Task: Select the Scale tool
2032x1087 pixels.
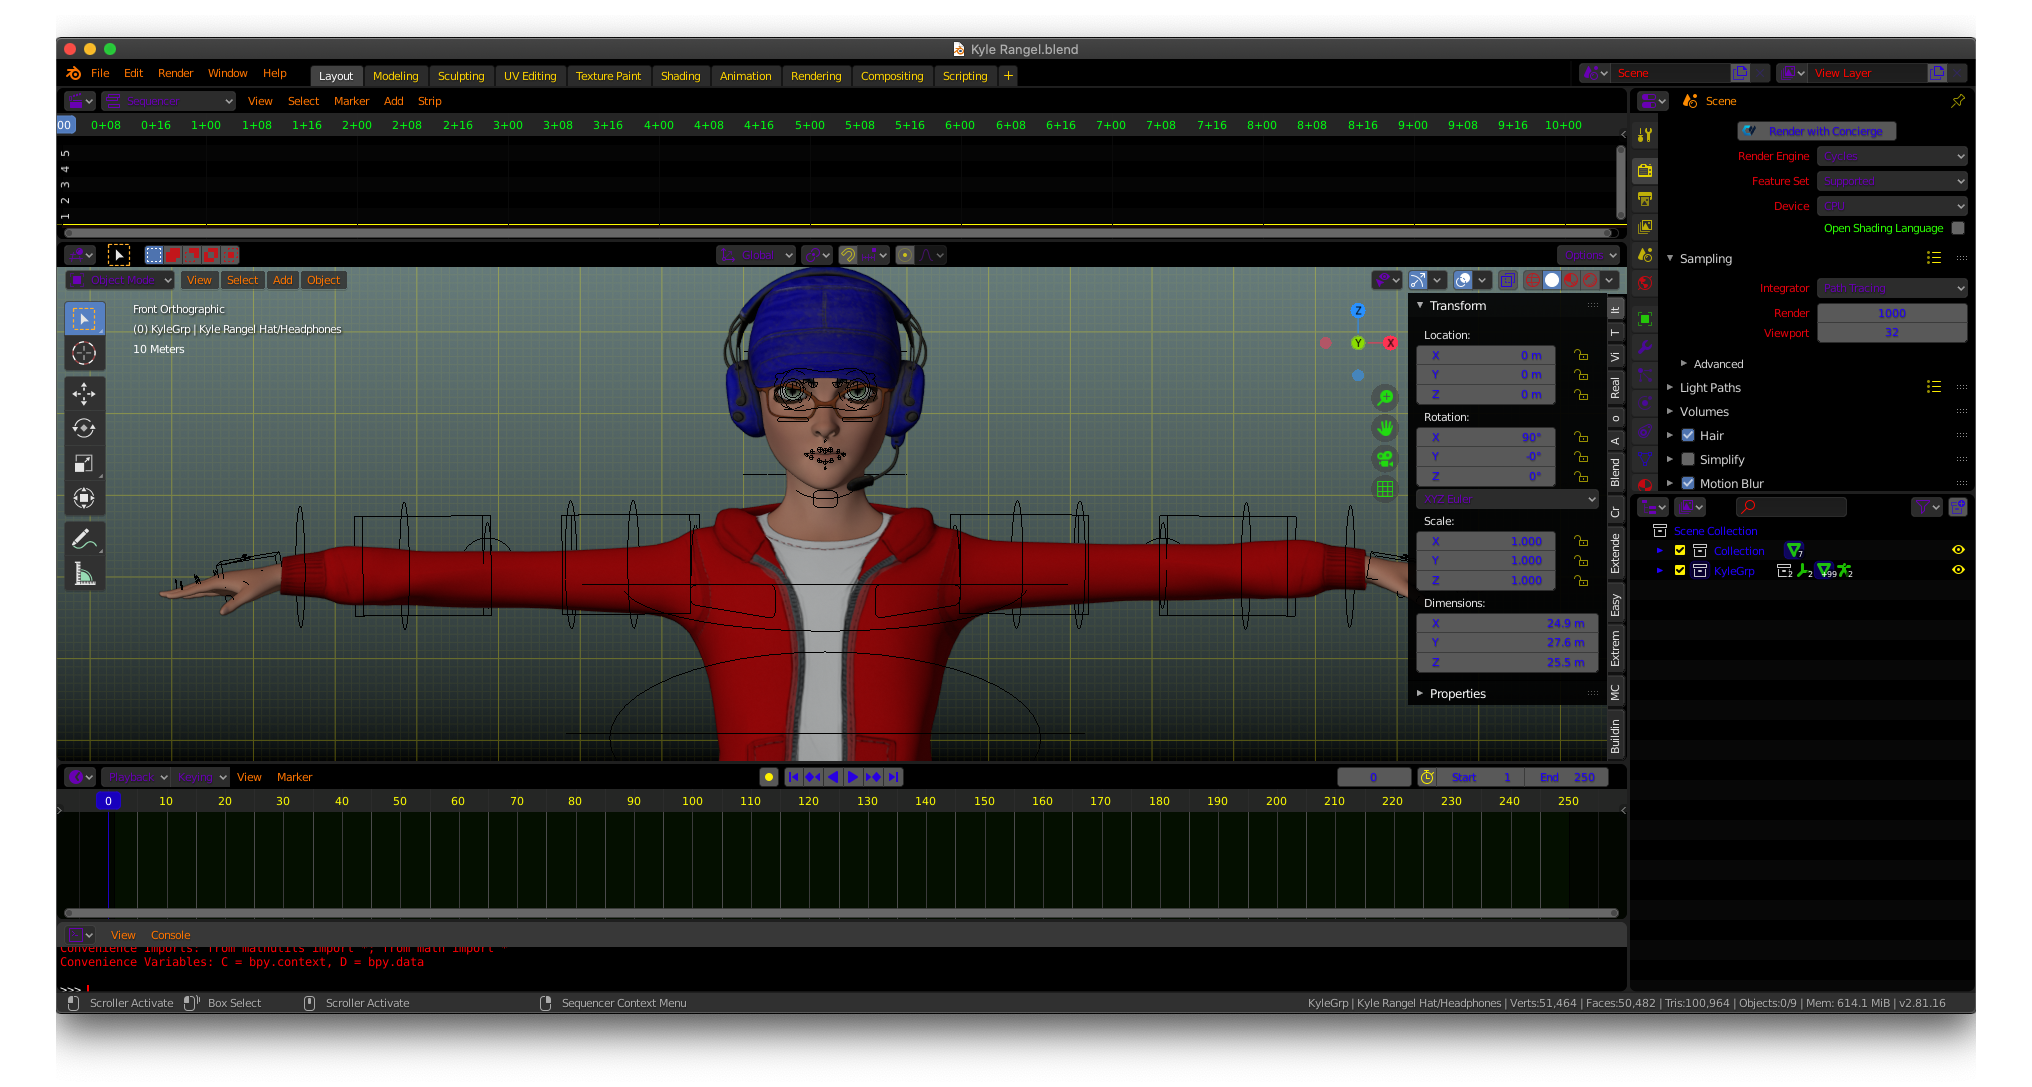Action: 85,463
